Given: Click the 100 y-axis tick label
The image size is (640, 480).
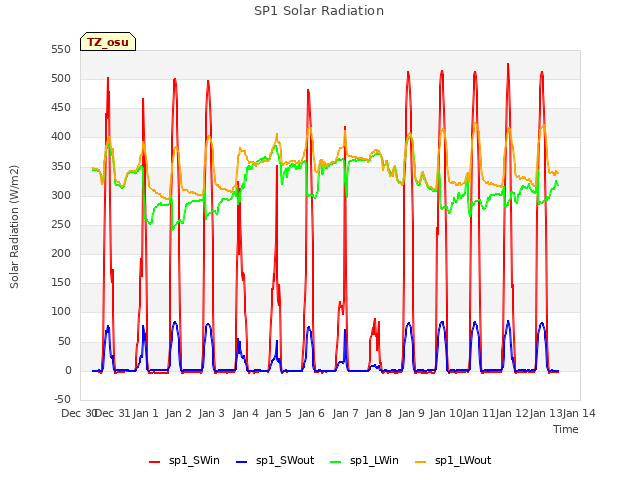Looking at the screenshot, I should [61, 312].
